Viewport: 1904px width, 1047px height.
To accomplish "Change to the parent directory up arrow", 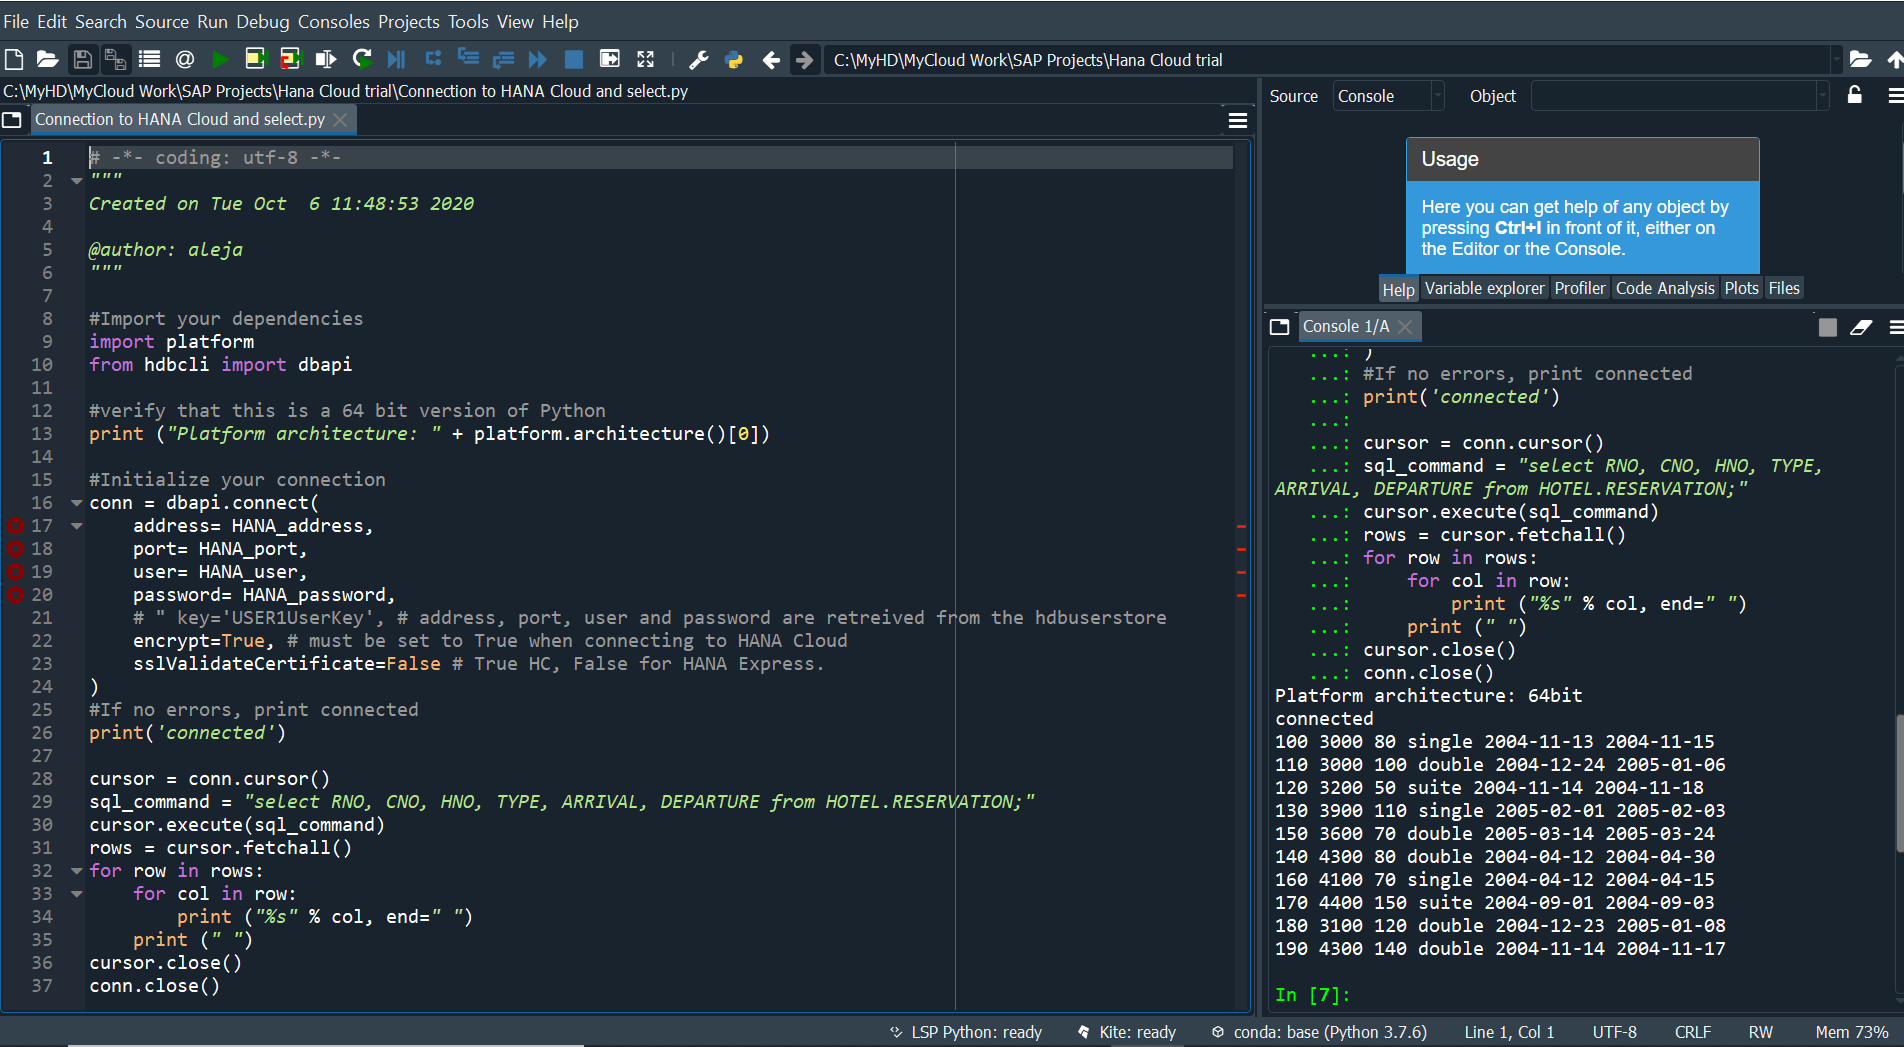I will (1894, 60).
